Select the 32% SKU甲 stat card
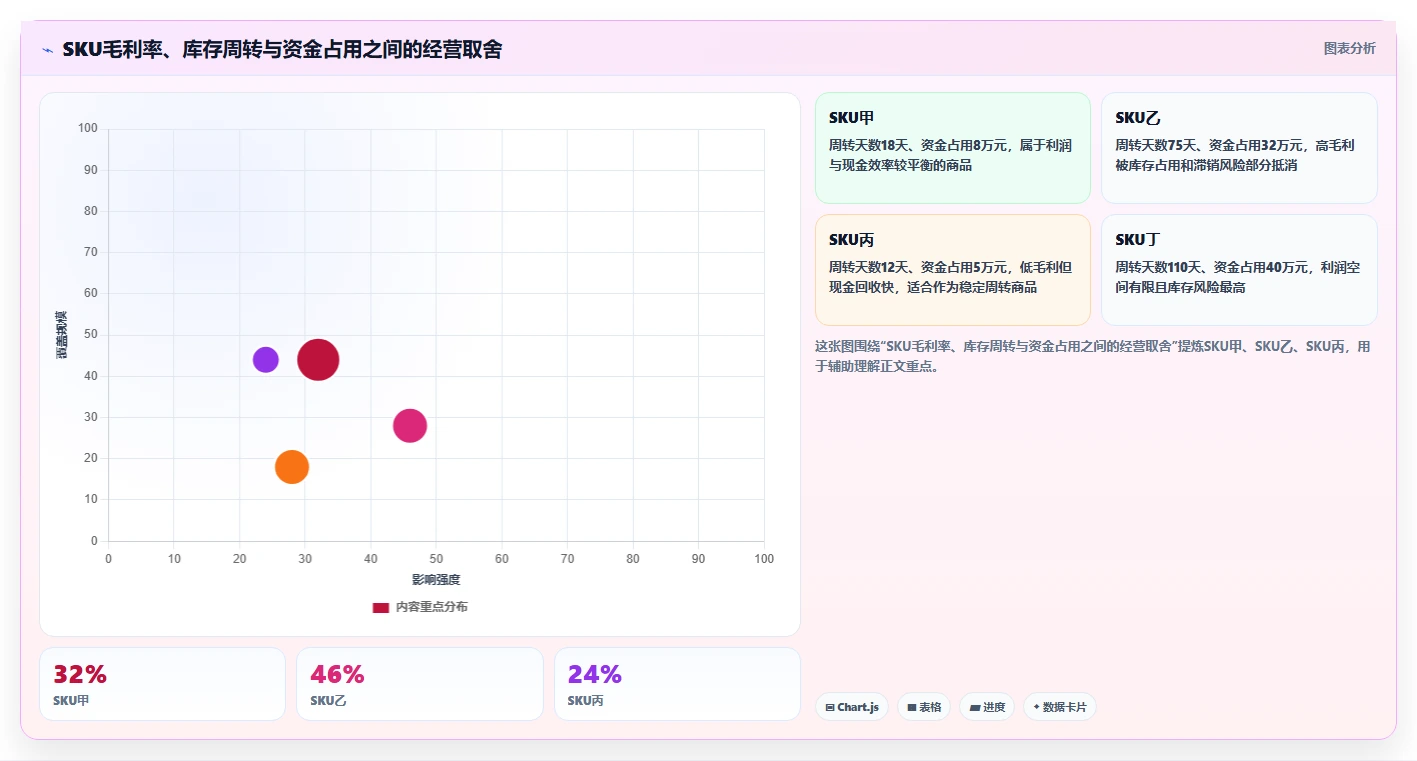Image resolution: width=1417 pixels, height=761 pixels. [162, 684]
